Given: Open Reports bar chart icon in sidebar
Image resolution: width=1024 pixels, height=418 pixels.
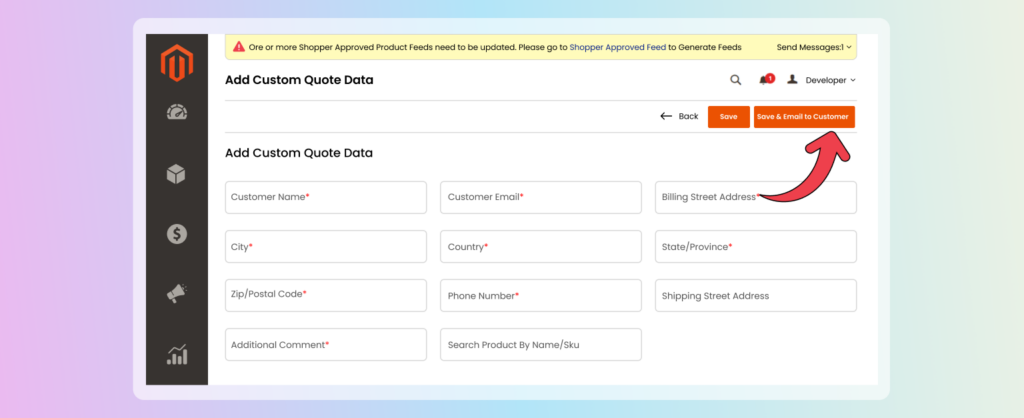Looking at the screenshot, I should 177,354.
